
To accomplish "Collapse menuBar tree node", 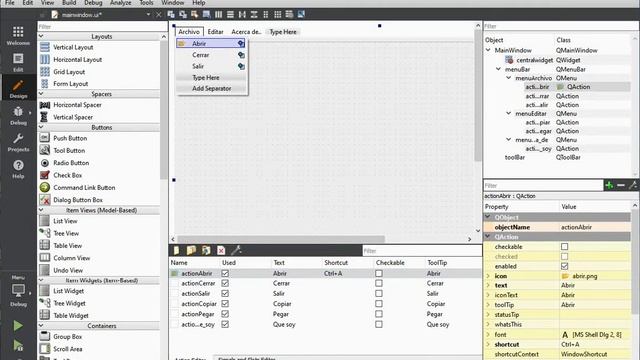I will coord(498,69).
